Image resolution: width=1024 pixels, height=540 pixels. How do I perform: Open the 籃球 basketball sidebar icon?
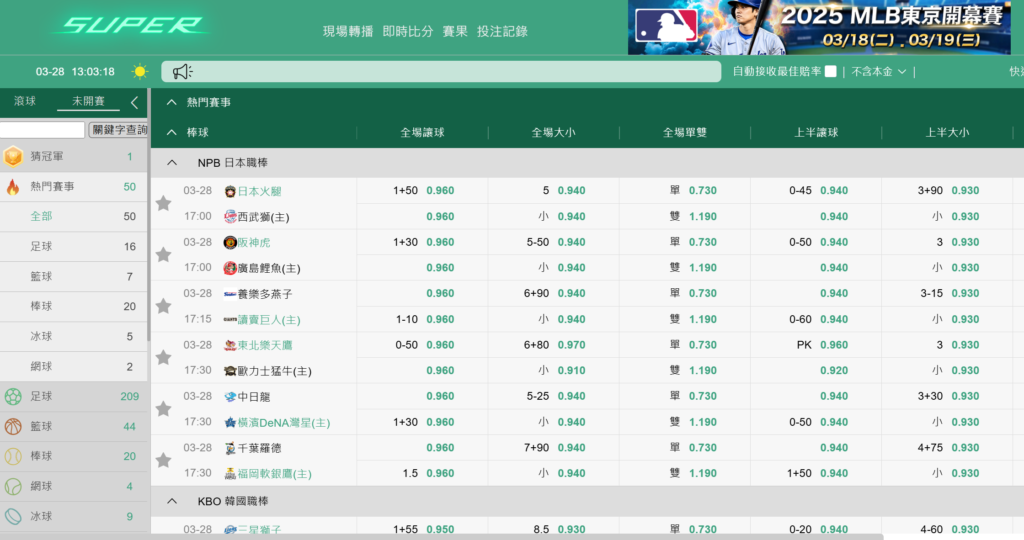(13, 427)
